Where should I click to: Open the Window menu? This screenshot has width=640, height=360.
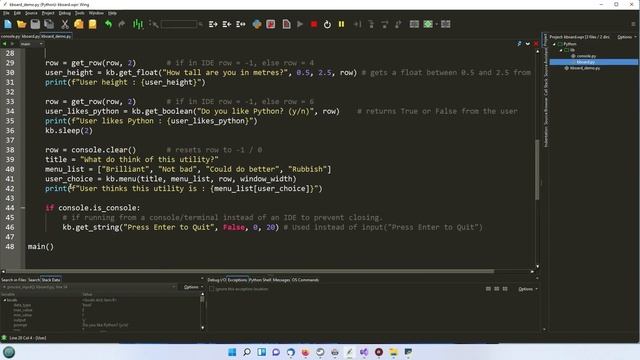pos(96,13)
